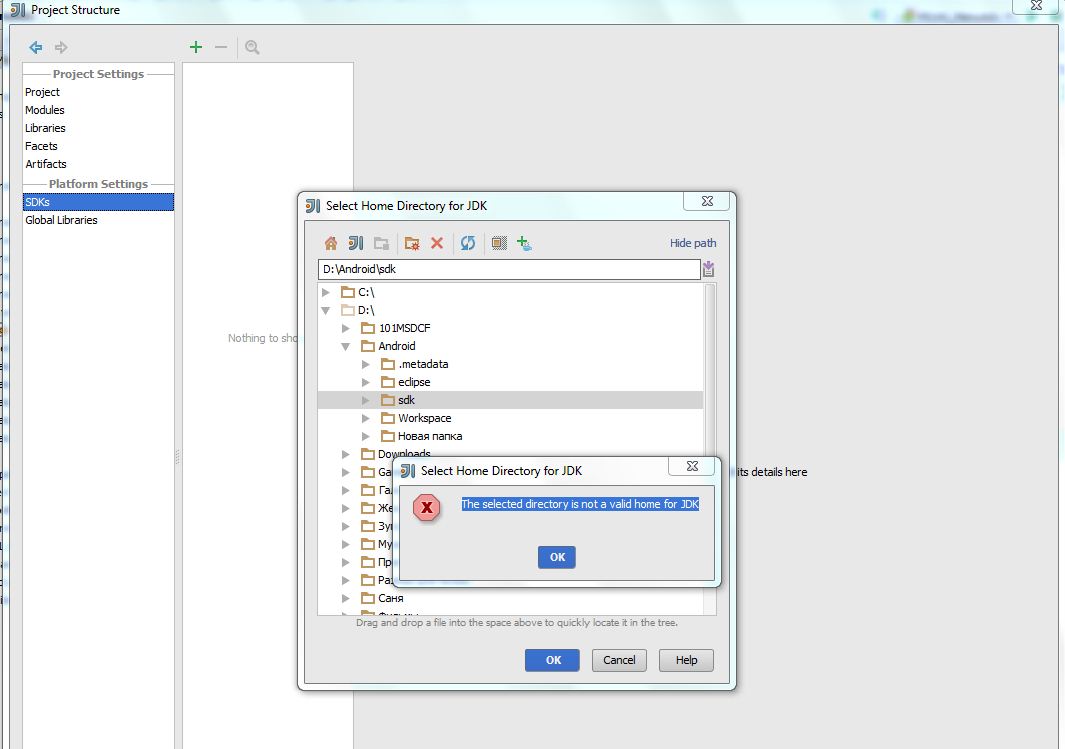Click the project directory icon in chooser toolbar
Viewport: 1065px width, 749px height.
pyautogui.click(x=356, y=243)
